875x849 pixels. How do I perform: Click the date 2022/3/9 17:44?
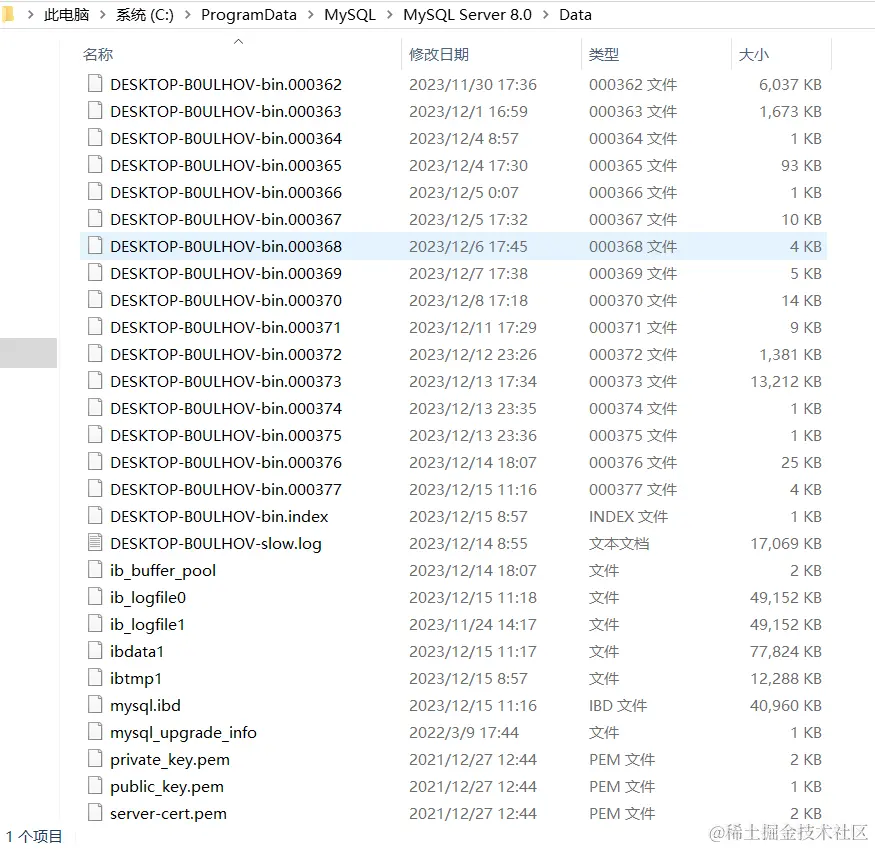[464, 732]
